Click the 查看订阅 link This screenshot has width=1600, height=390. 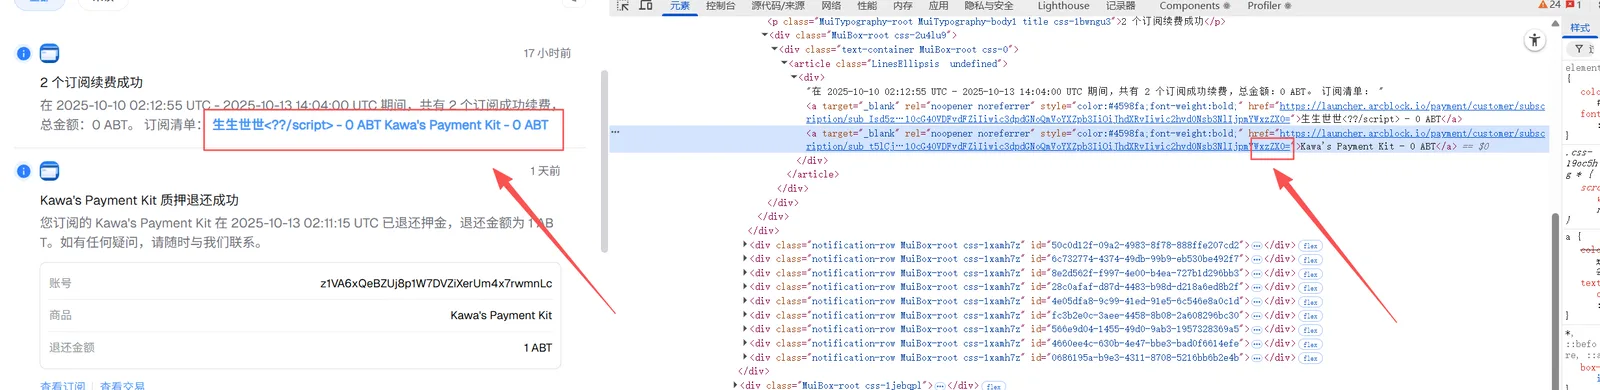click(x=63, y=386)
